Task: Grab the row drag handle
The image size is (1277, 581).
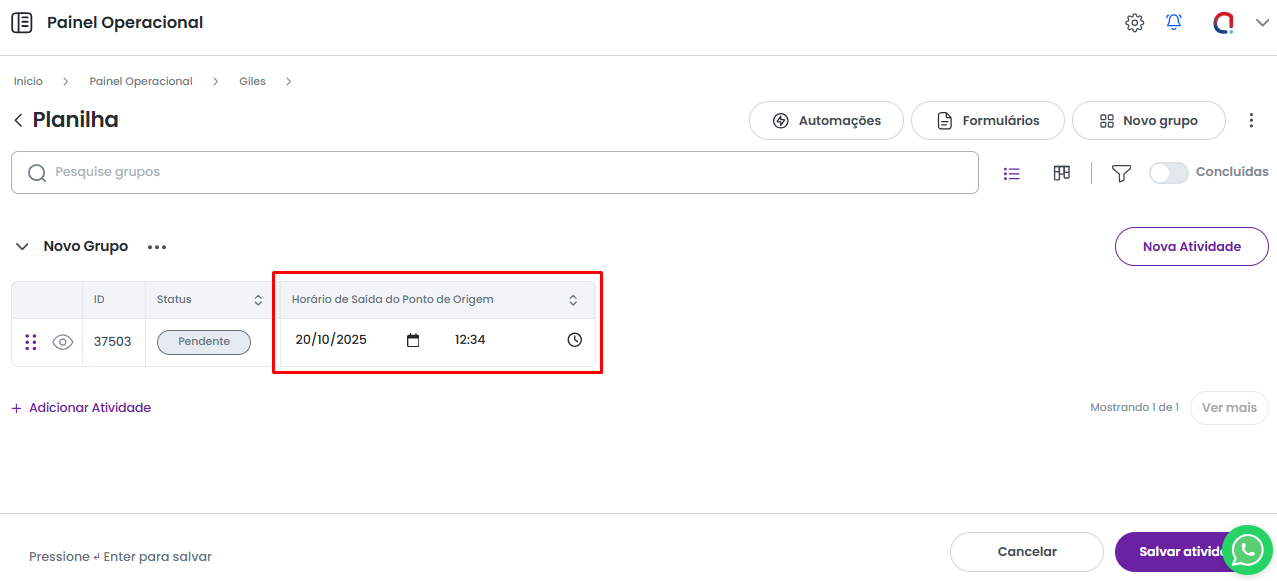Action: (x=31, y=342)
